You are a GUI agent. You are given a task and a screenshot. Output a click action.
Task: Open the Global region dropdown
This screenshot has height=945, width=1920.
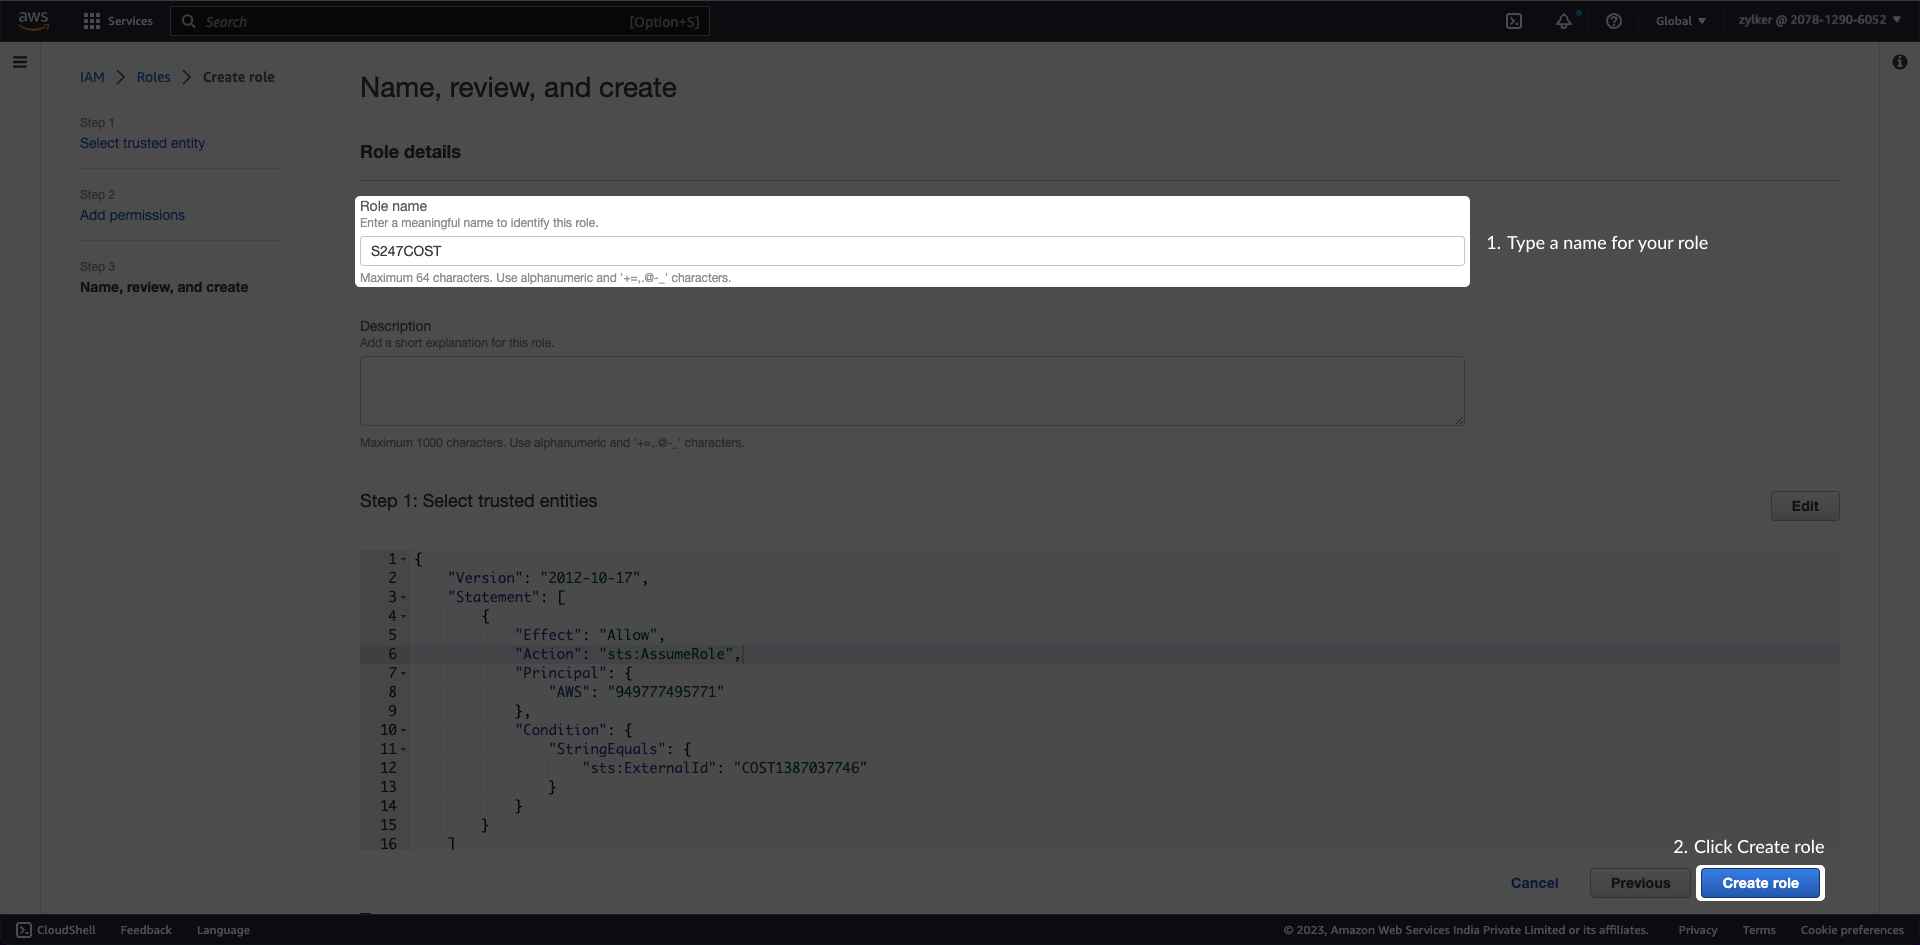pos(1681,21)
